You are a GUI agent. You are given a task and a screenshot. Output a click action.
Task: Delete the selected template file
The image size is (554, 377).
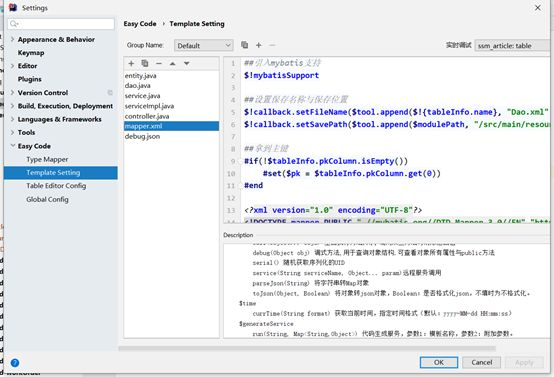coord(159,64)
